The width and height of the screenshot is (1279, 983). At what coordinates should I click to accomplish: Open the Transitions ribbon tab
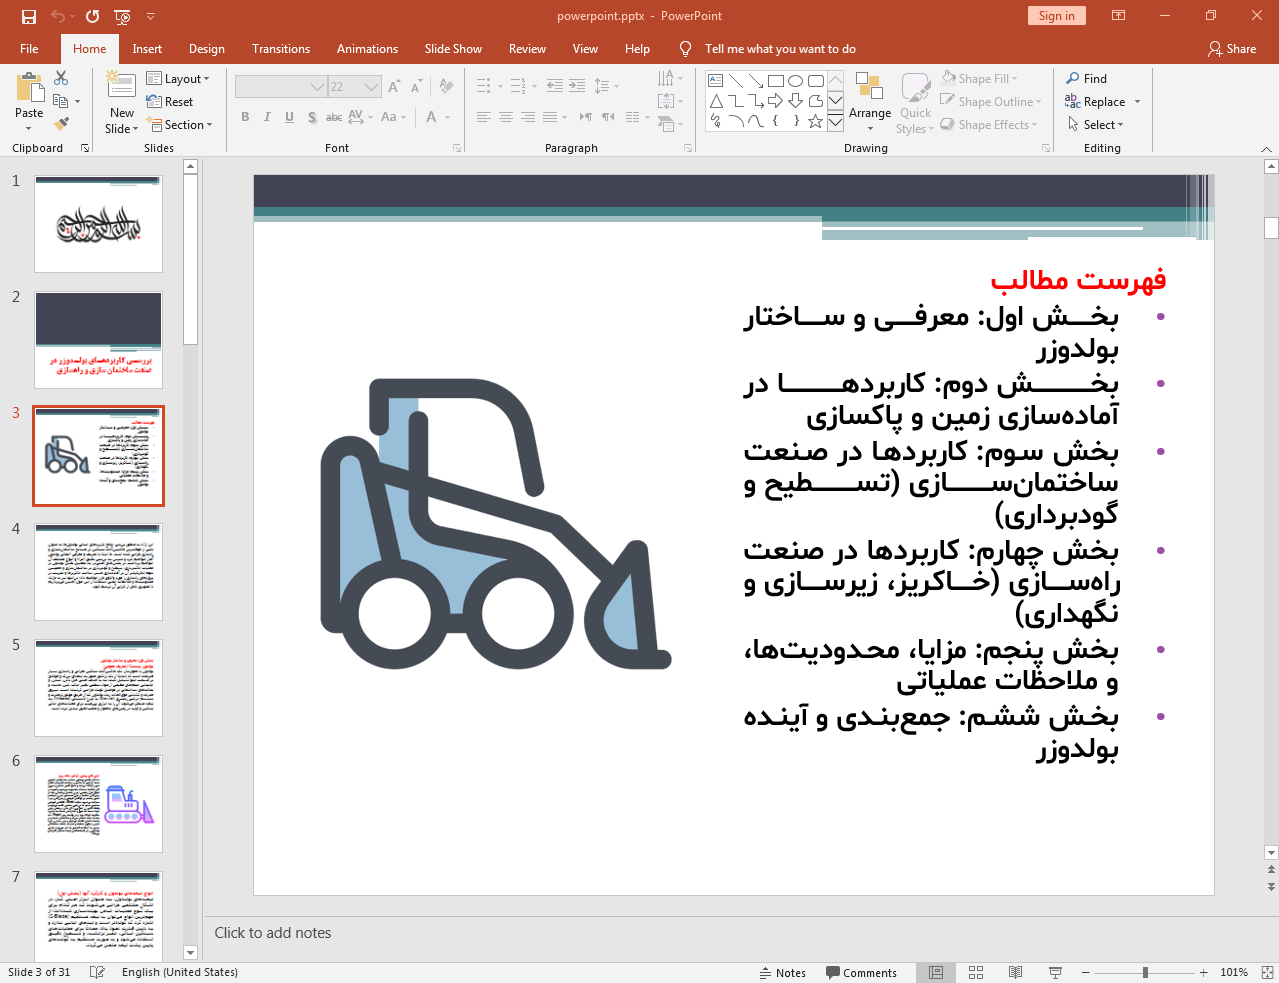[280, 49]
